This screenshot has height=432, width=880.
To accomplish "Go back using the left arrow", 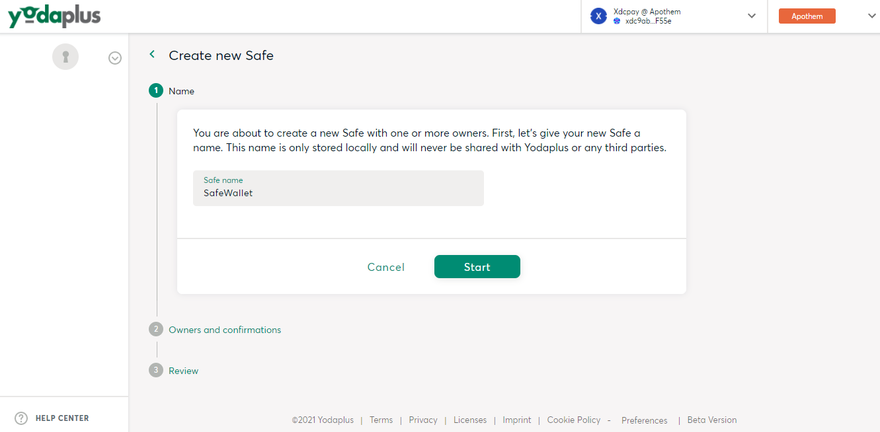I will point(152,55).
